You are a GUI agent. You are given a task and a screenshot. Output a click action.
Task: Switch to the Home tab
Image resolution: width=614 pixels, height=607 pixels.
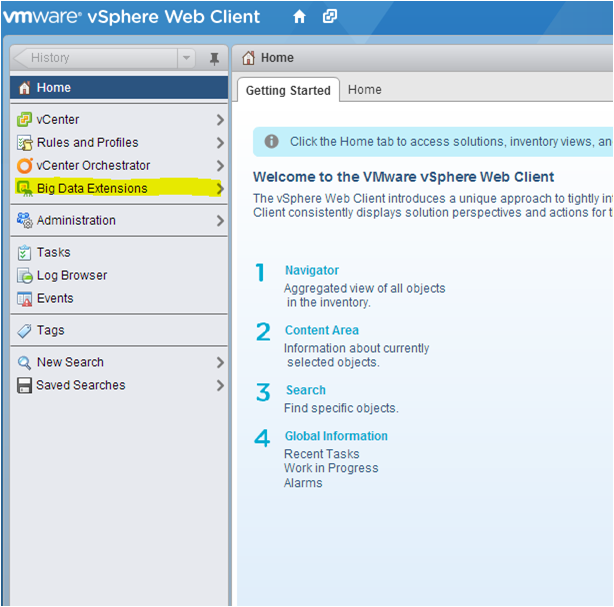[x=365, y=90]
